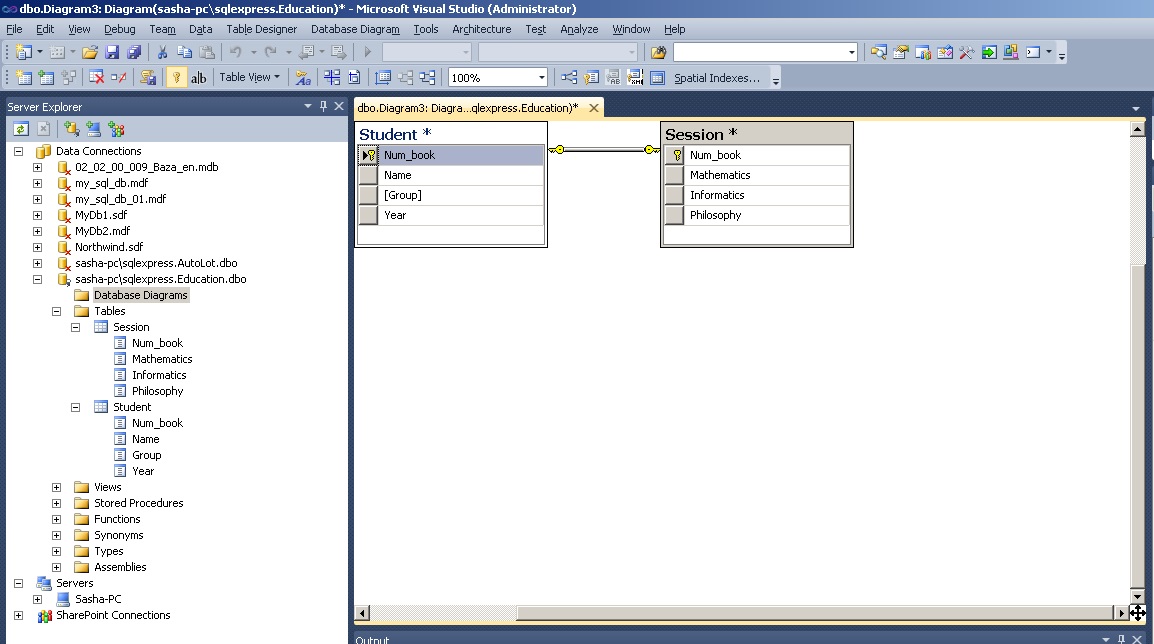Click the Connect to Server icon
The width and height of the screenshot is (1154, 644).
tap(93, 129)
